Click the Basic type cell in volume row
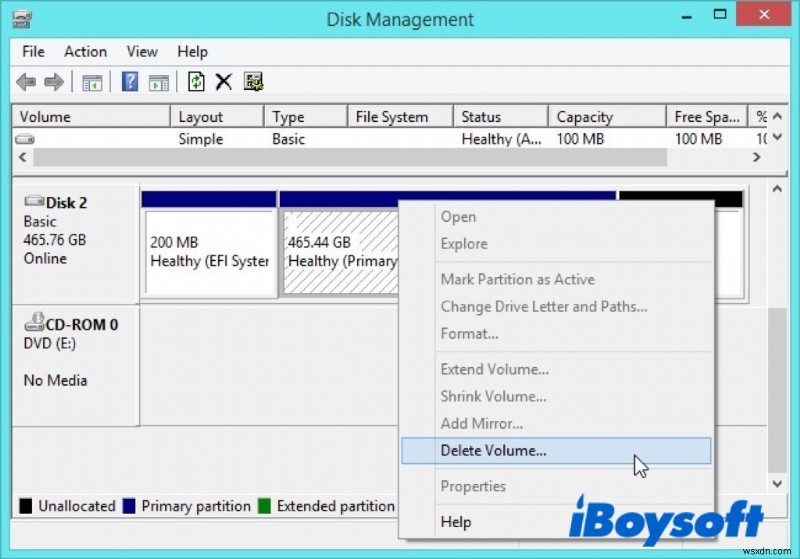The image size is (800, 559). [288, 139]
